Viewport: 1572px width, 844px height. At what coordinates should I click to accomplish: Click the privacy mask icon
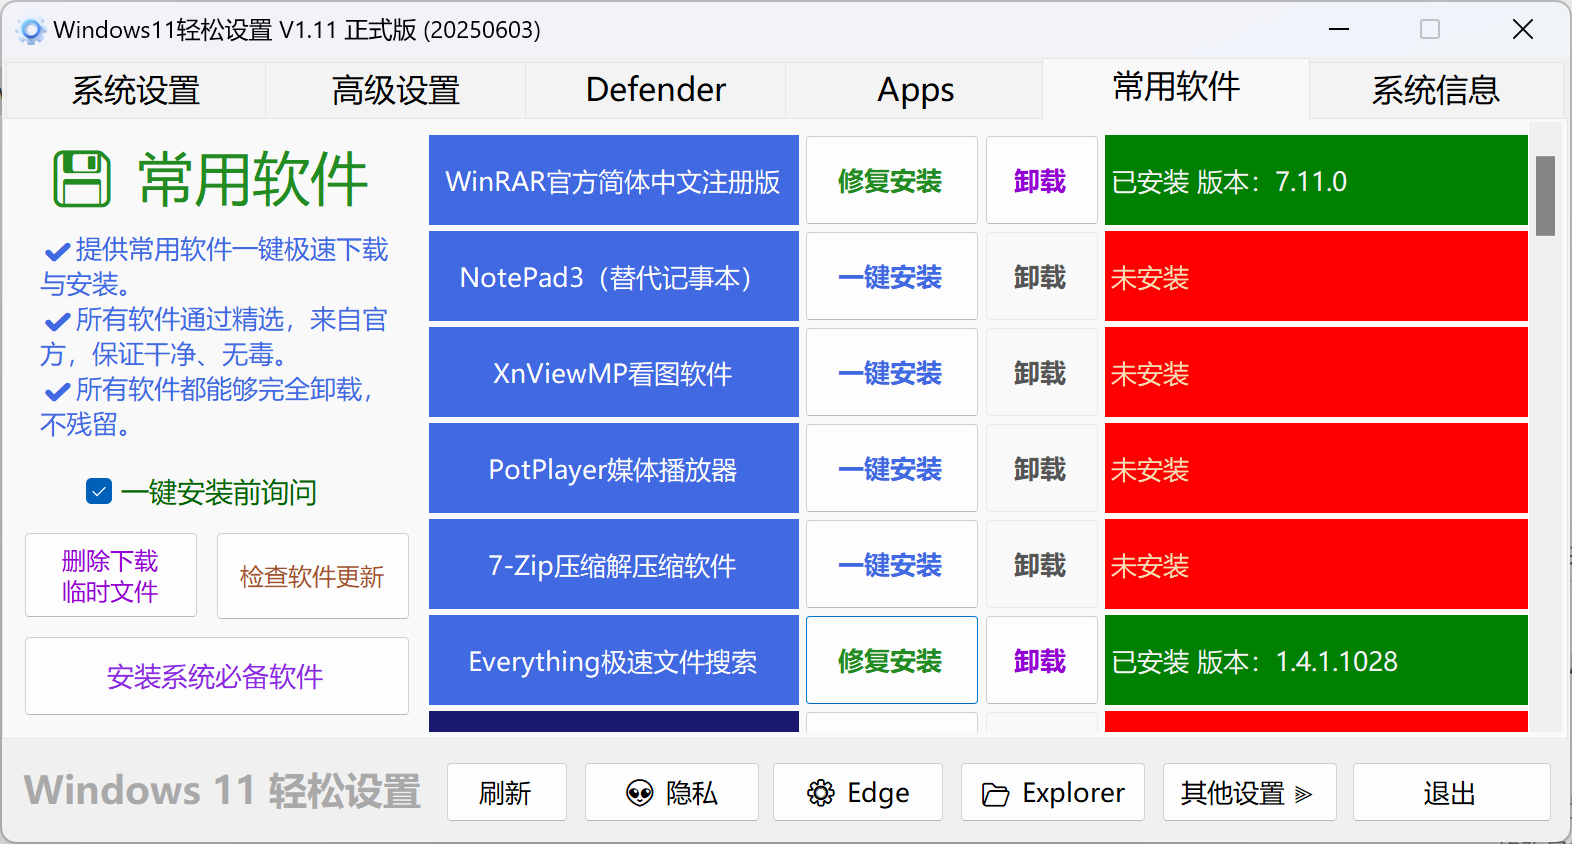[x=639, y=793]
